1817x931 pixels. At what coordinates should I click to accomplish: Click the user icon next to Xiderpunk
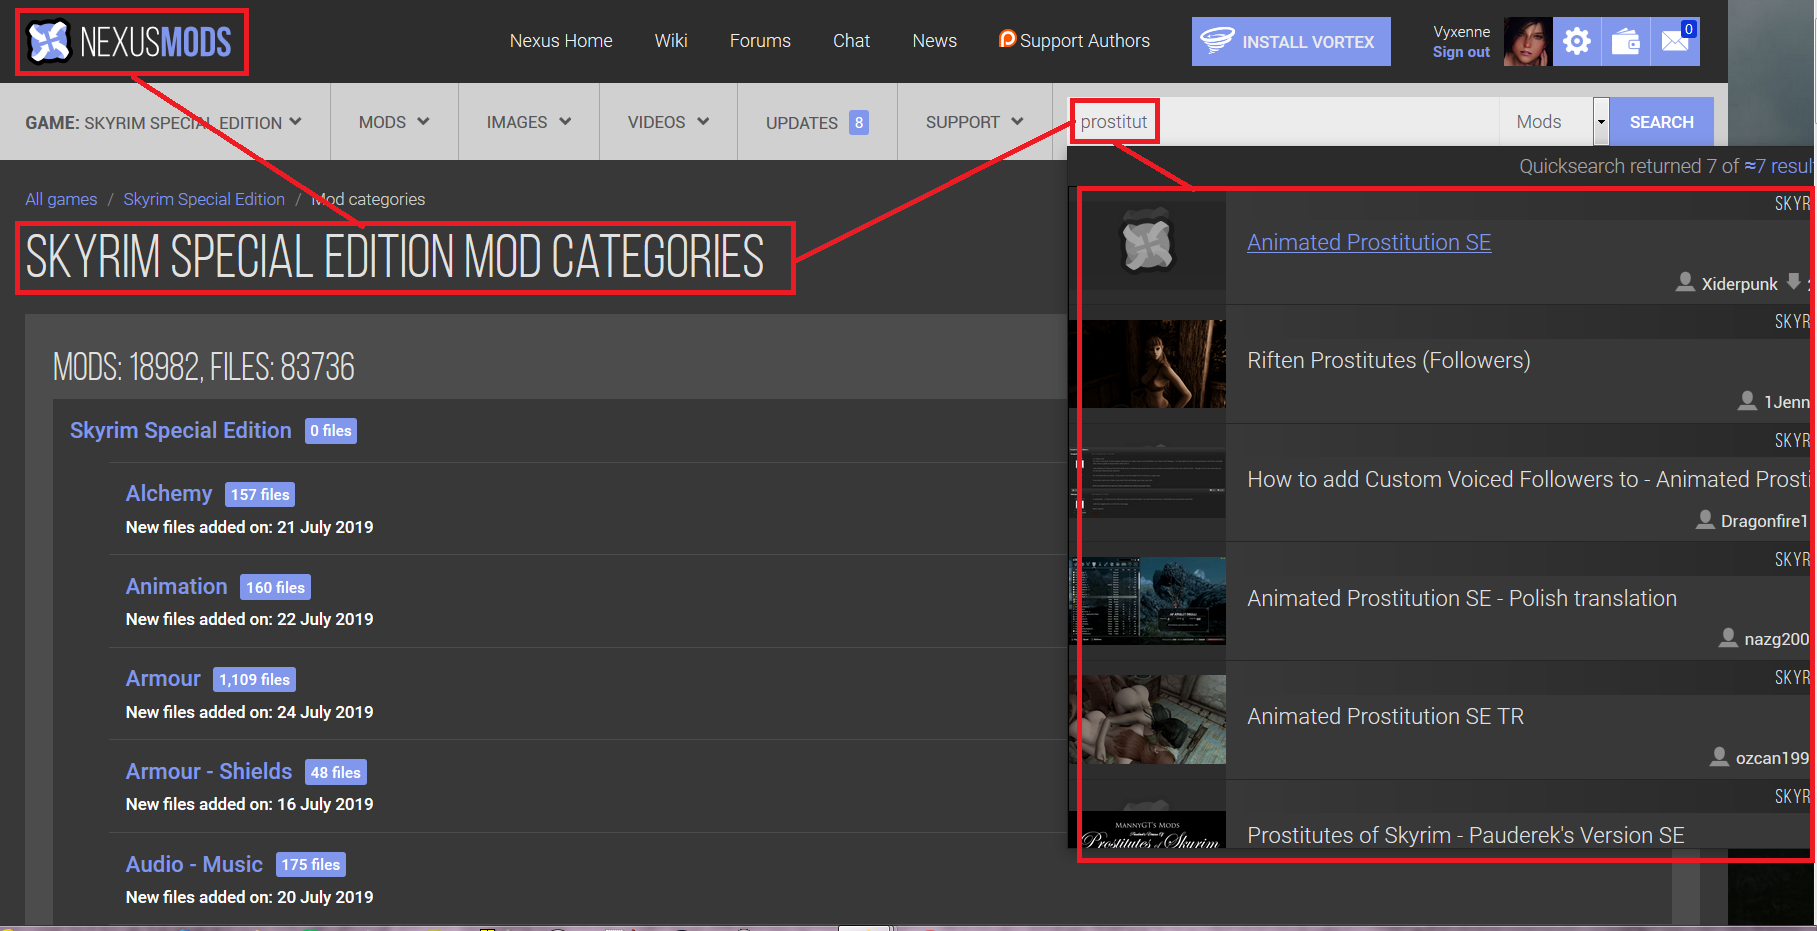pyautogui.click(x=1685, y=283)
